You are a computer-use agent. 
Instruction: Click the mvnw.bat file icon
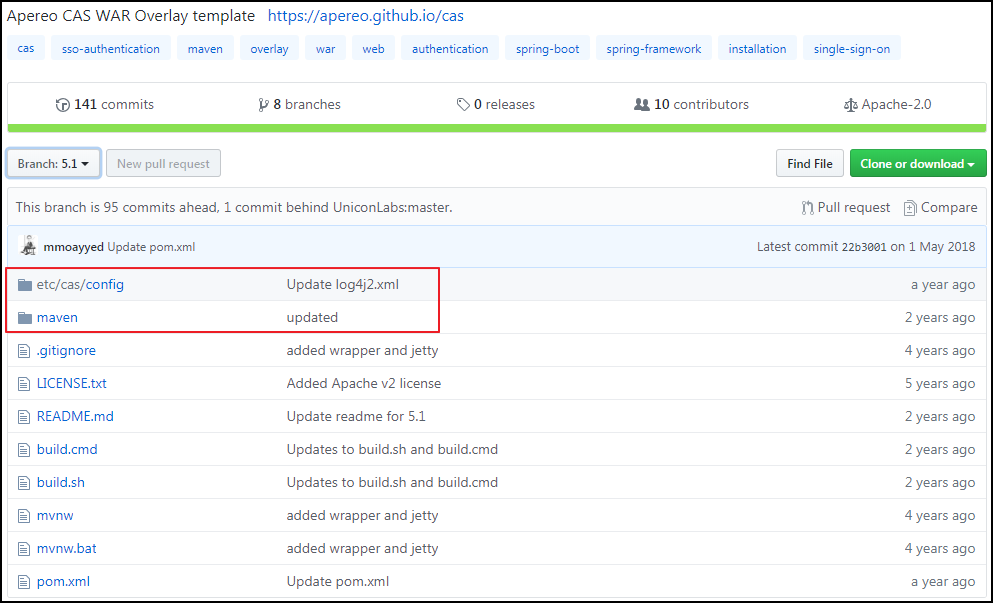click(x=24, y=549)
